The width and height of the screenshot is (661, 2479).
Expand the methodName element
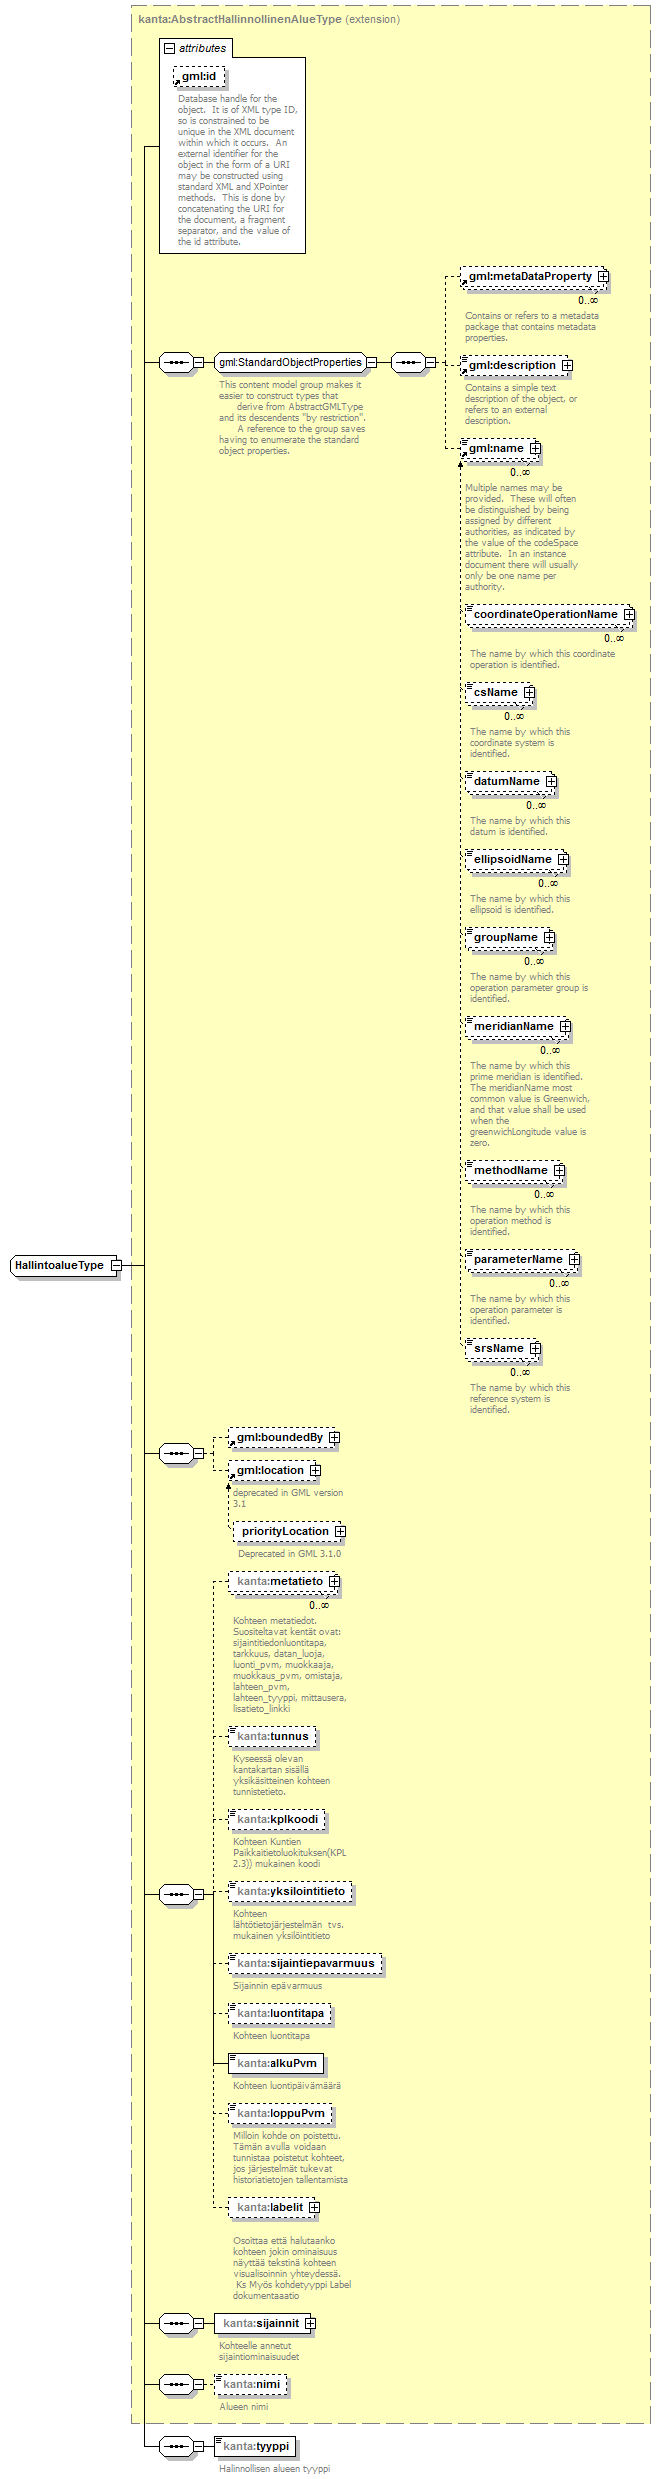559,1170
